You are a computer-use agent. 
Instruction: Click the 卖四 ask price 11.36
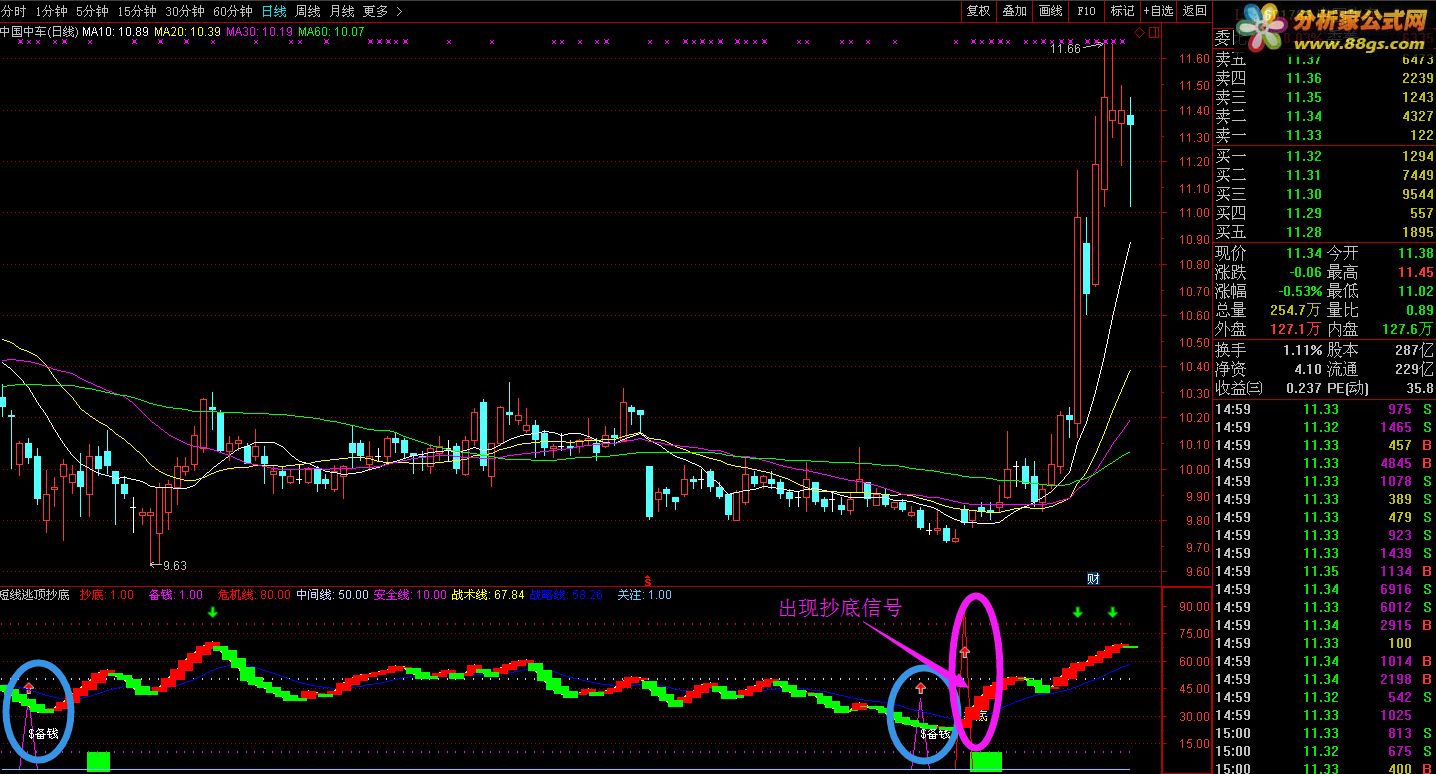point(1304,78)
